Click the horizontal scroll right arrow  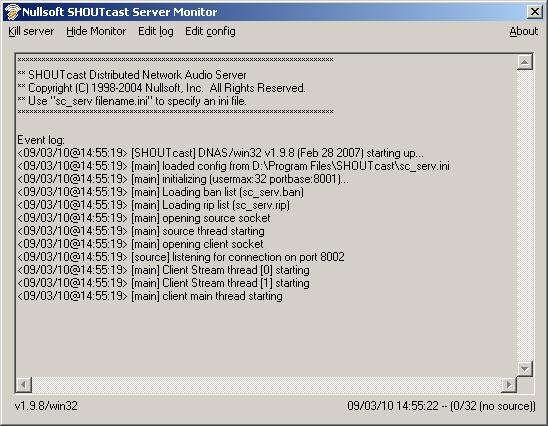[509, 385]
